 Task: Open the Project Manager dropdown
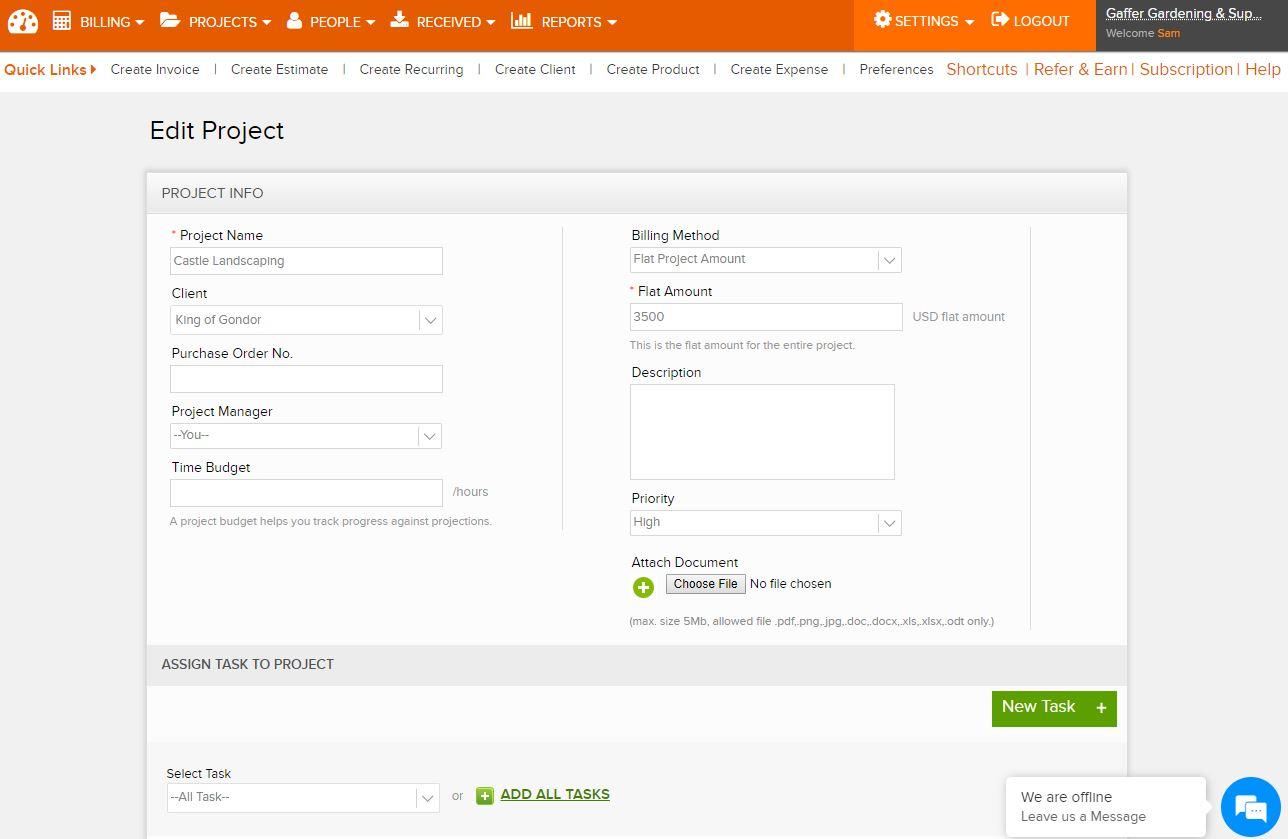[x=306, y=436]
